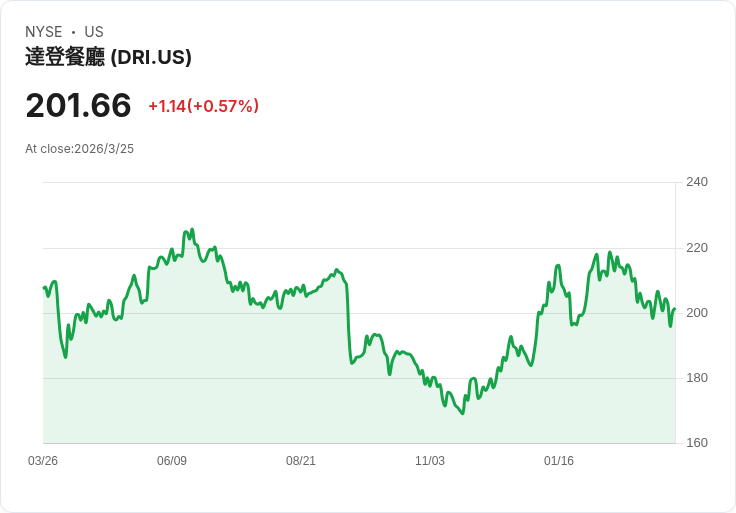The image size is (736, 513).
Task: Click the 160 value on y-axis
Action: point(697,443)
